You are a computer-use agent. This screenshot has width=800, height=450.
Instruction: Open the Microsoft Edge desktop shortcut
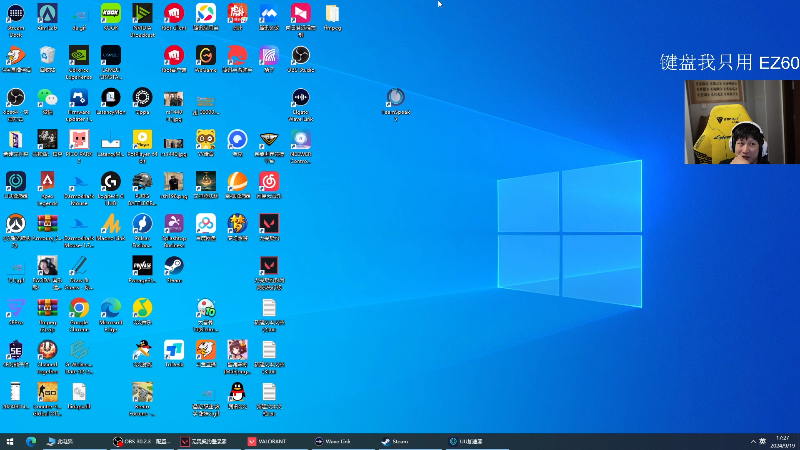coord(111,315)
